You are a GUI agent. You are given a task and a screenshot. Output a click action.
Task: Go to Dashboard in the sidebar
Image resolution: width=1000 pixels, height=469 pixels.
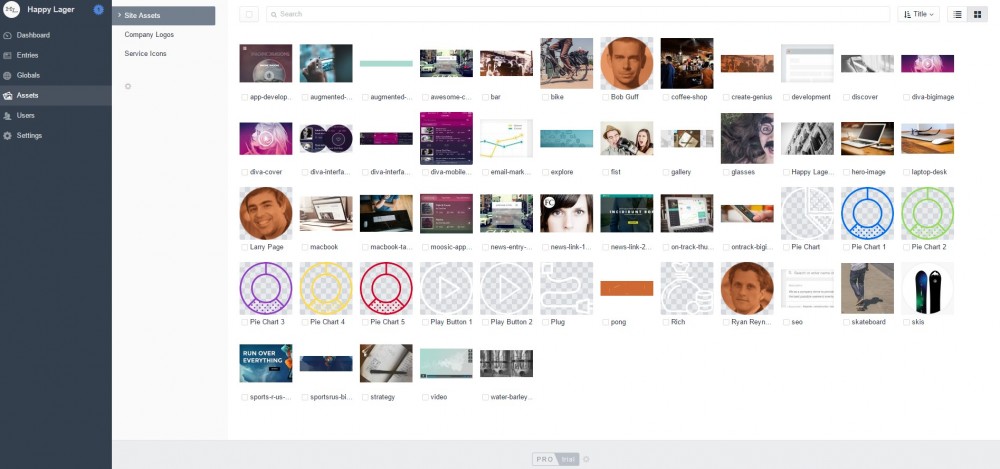pos(33,35)
